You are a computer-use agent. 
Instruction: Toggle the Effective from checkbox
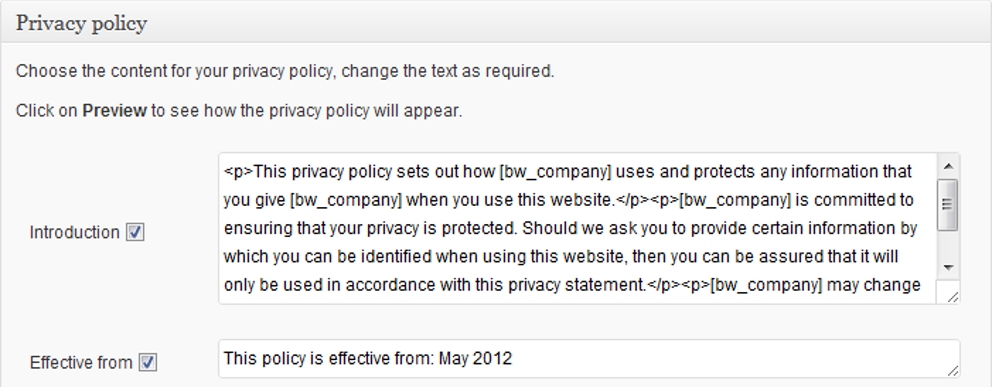[x=147, y=363]
